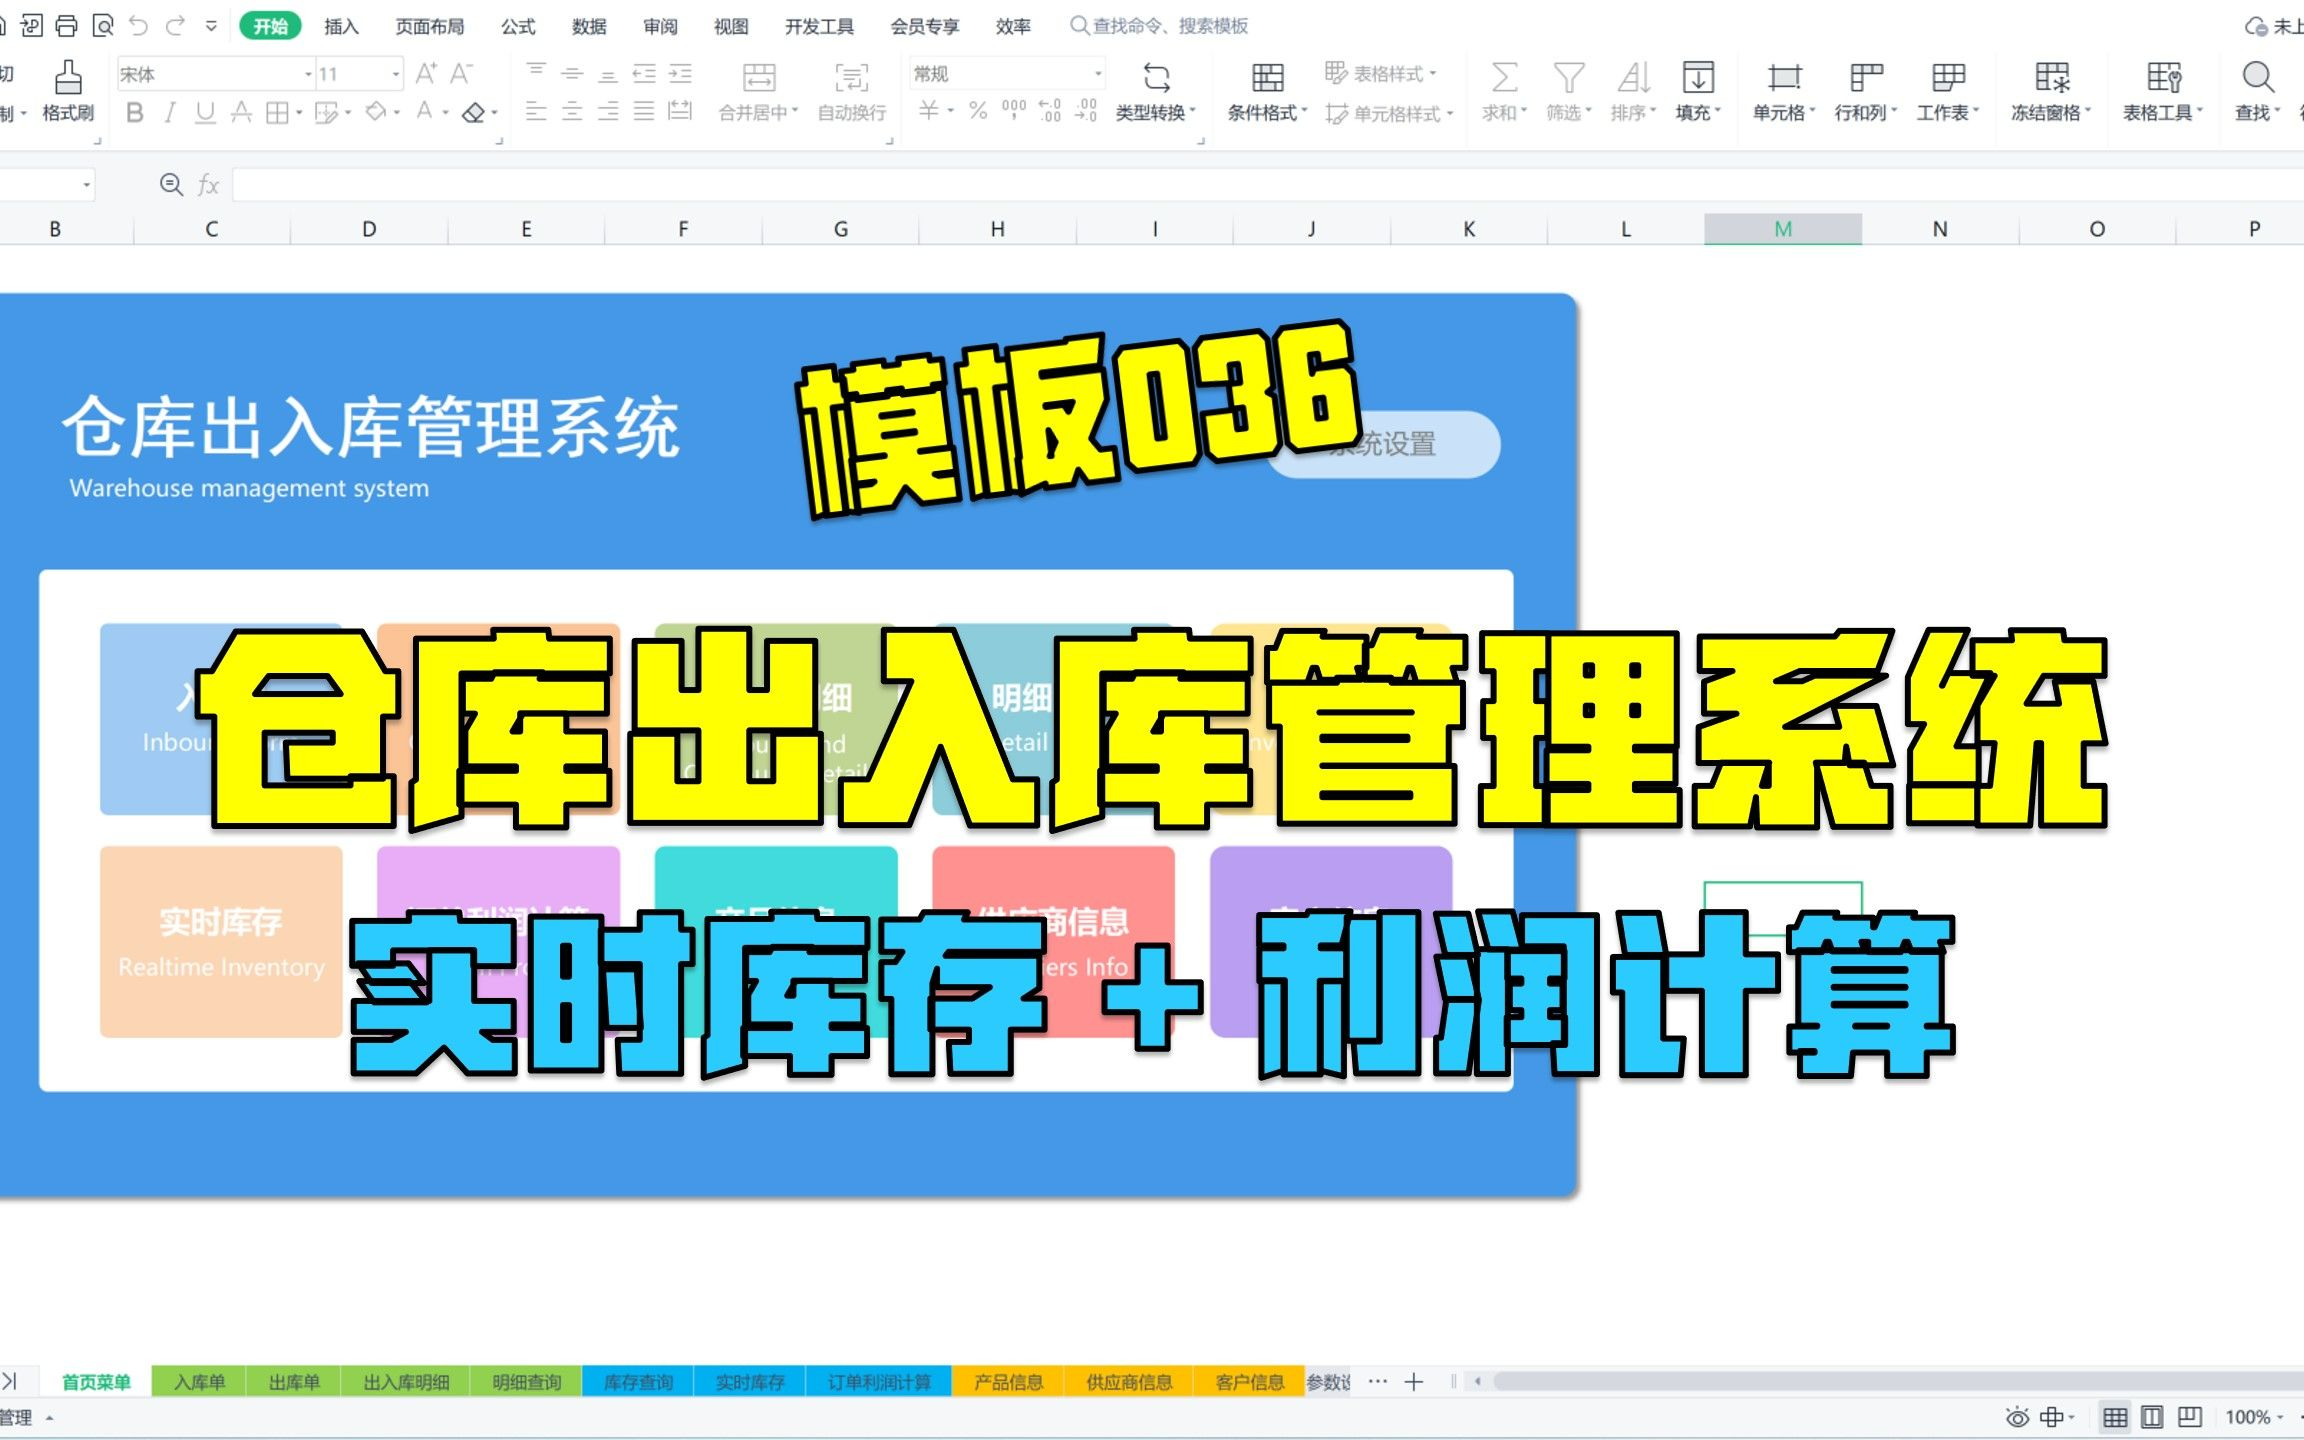
Task: Click the command search box (查找命令)
Action: point(1160,26)
